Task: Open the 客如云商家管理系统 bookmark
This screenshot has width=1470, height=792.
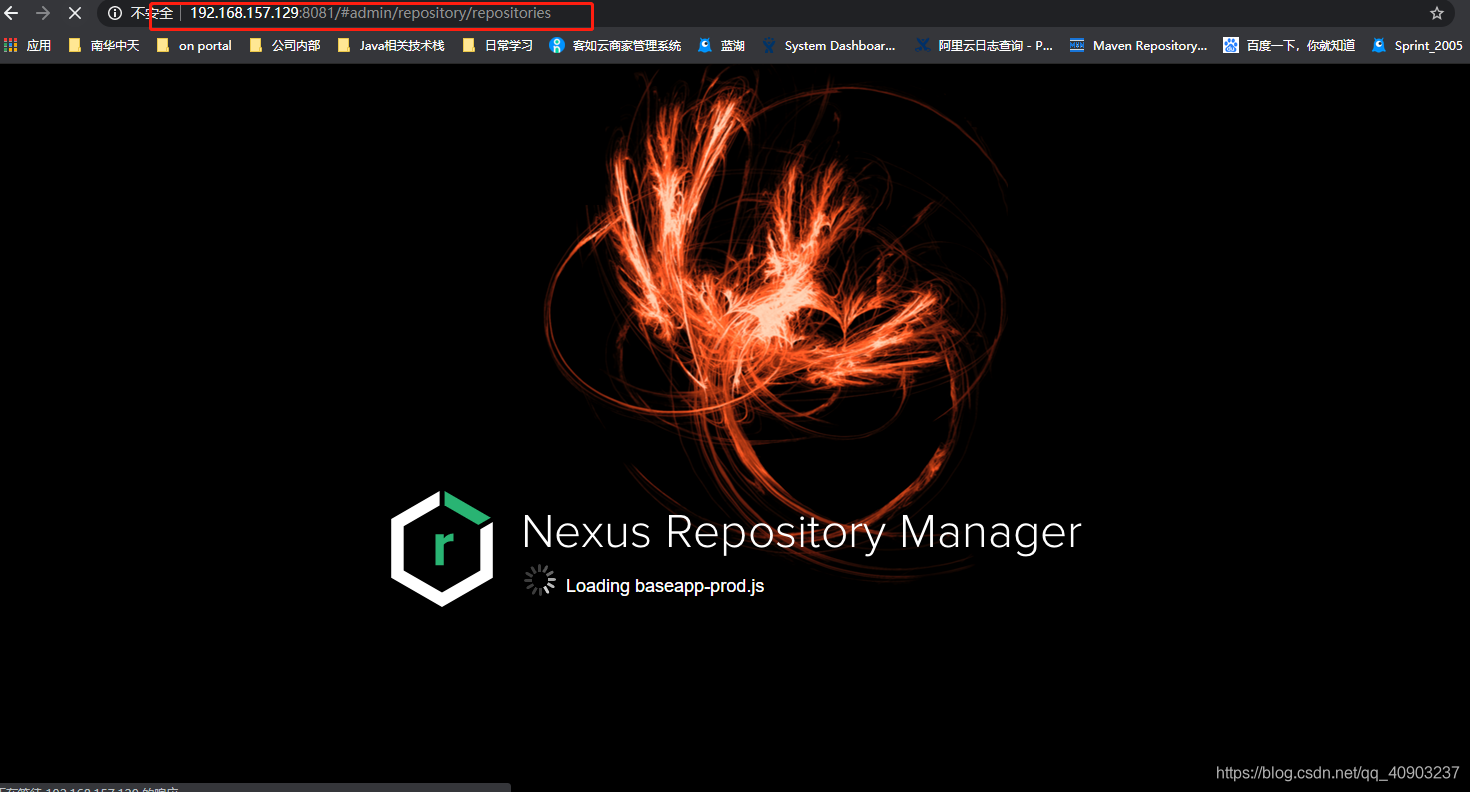Action: pos(616,45)
